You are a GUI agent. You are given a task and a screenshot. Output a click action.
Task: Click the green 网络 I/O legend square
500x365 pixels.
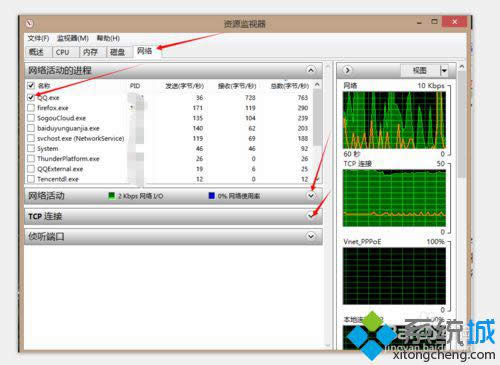(x=112, y=196)
